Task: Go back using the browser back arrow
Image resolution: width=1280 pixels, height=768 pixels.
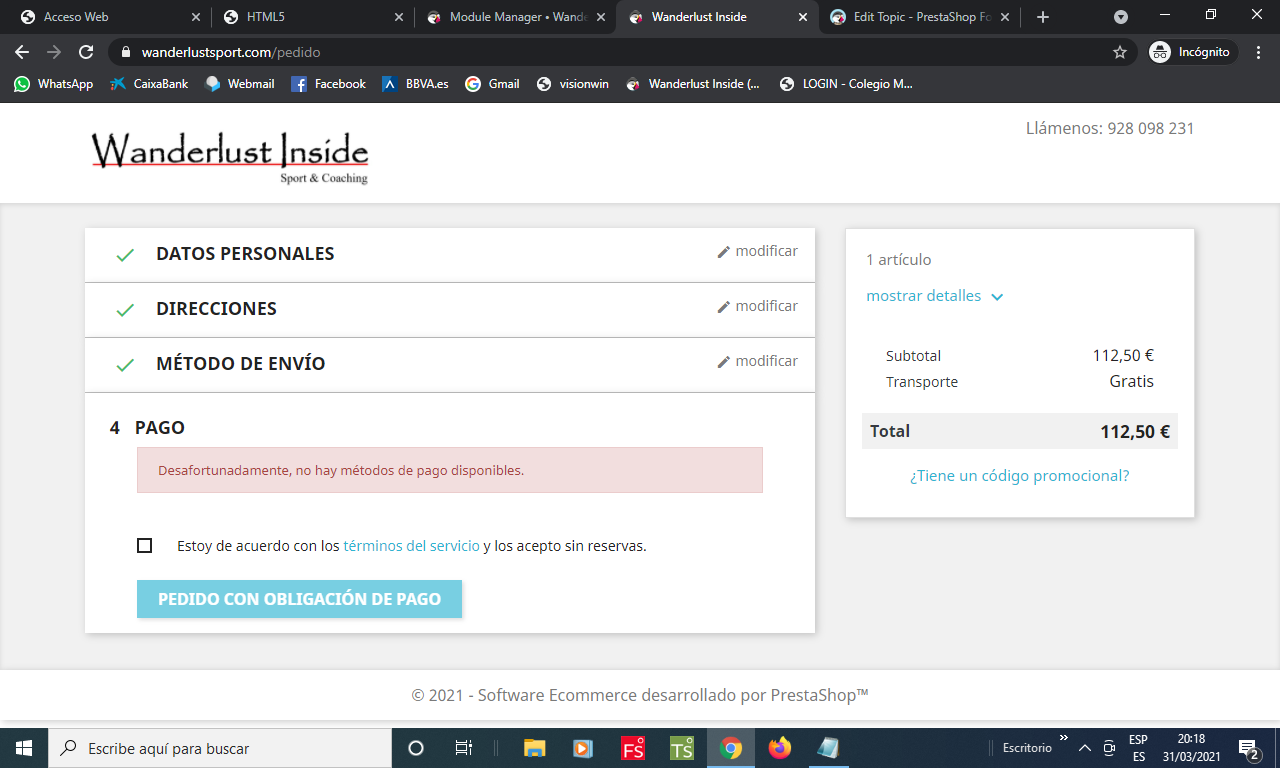Action: coord(22,52)
